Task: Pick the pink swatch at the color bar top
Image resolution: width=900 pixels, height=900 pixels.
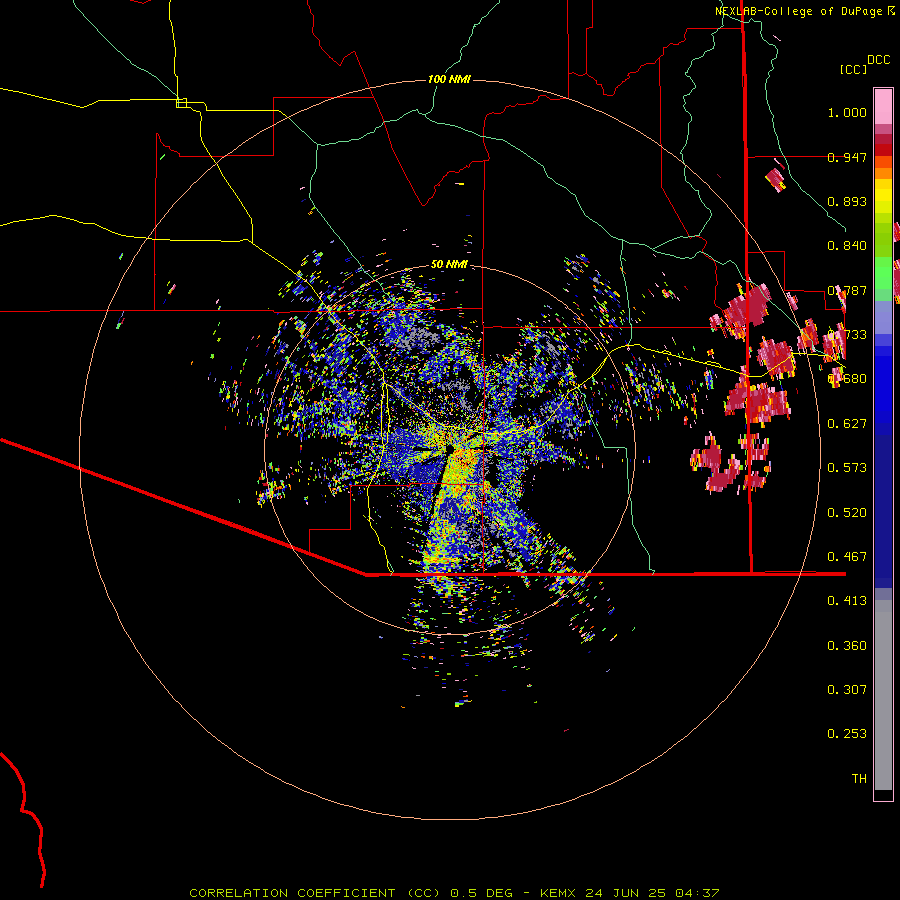Action: click(883, 106)
